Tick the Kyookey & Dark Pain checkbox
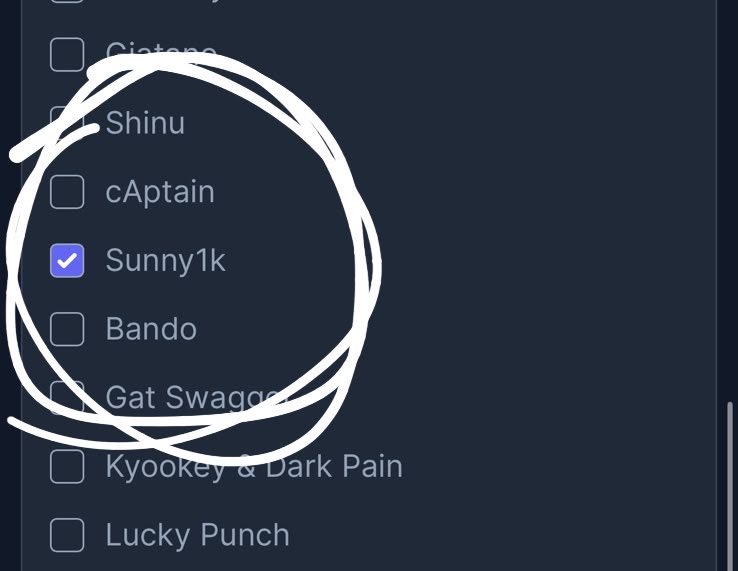 point(67,466)
